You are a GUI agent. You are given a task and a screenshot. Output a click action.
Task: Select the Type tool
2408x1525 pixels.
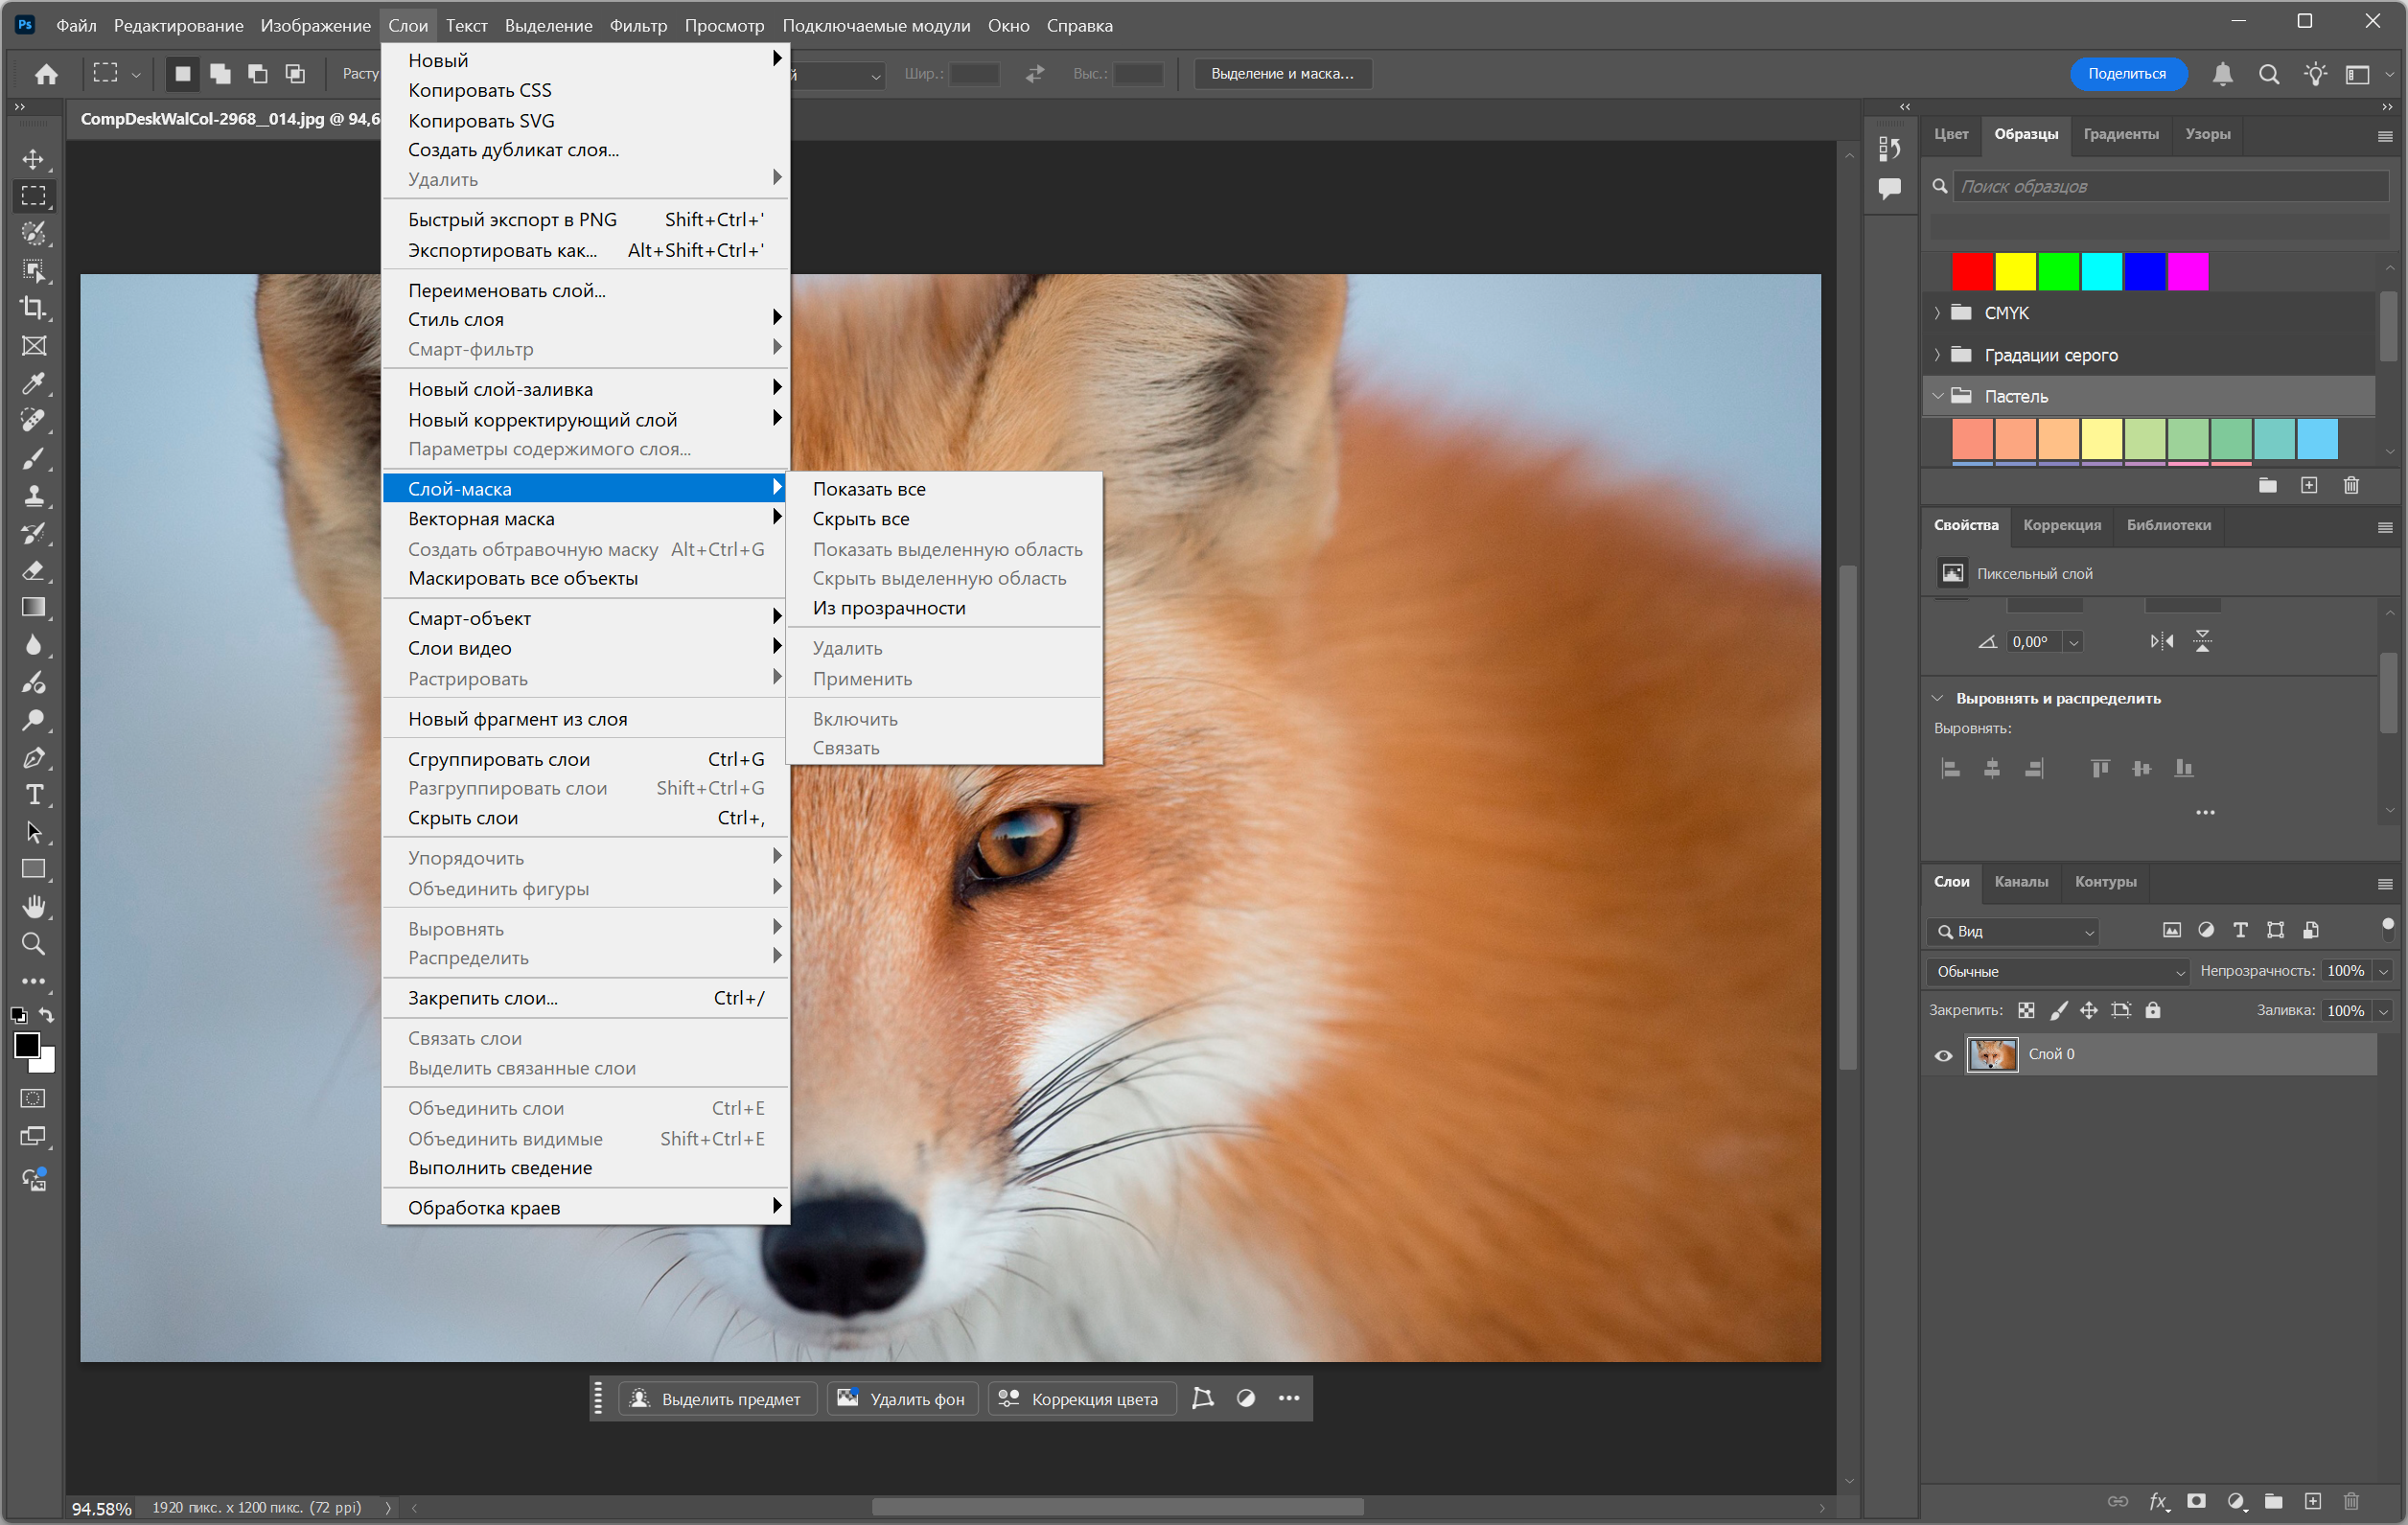(33, 795)
